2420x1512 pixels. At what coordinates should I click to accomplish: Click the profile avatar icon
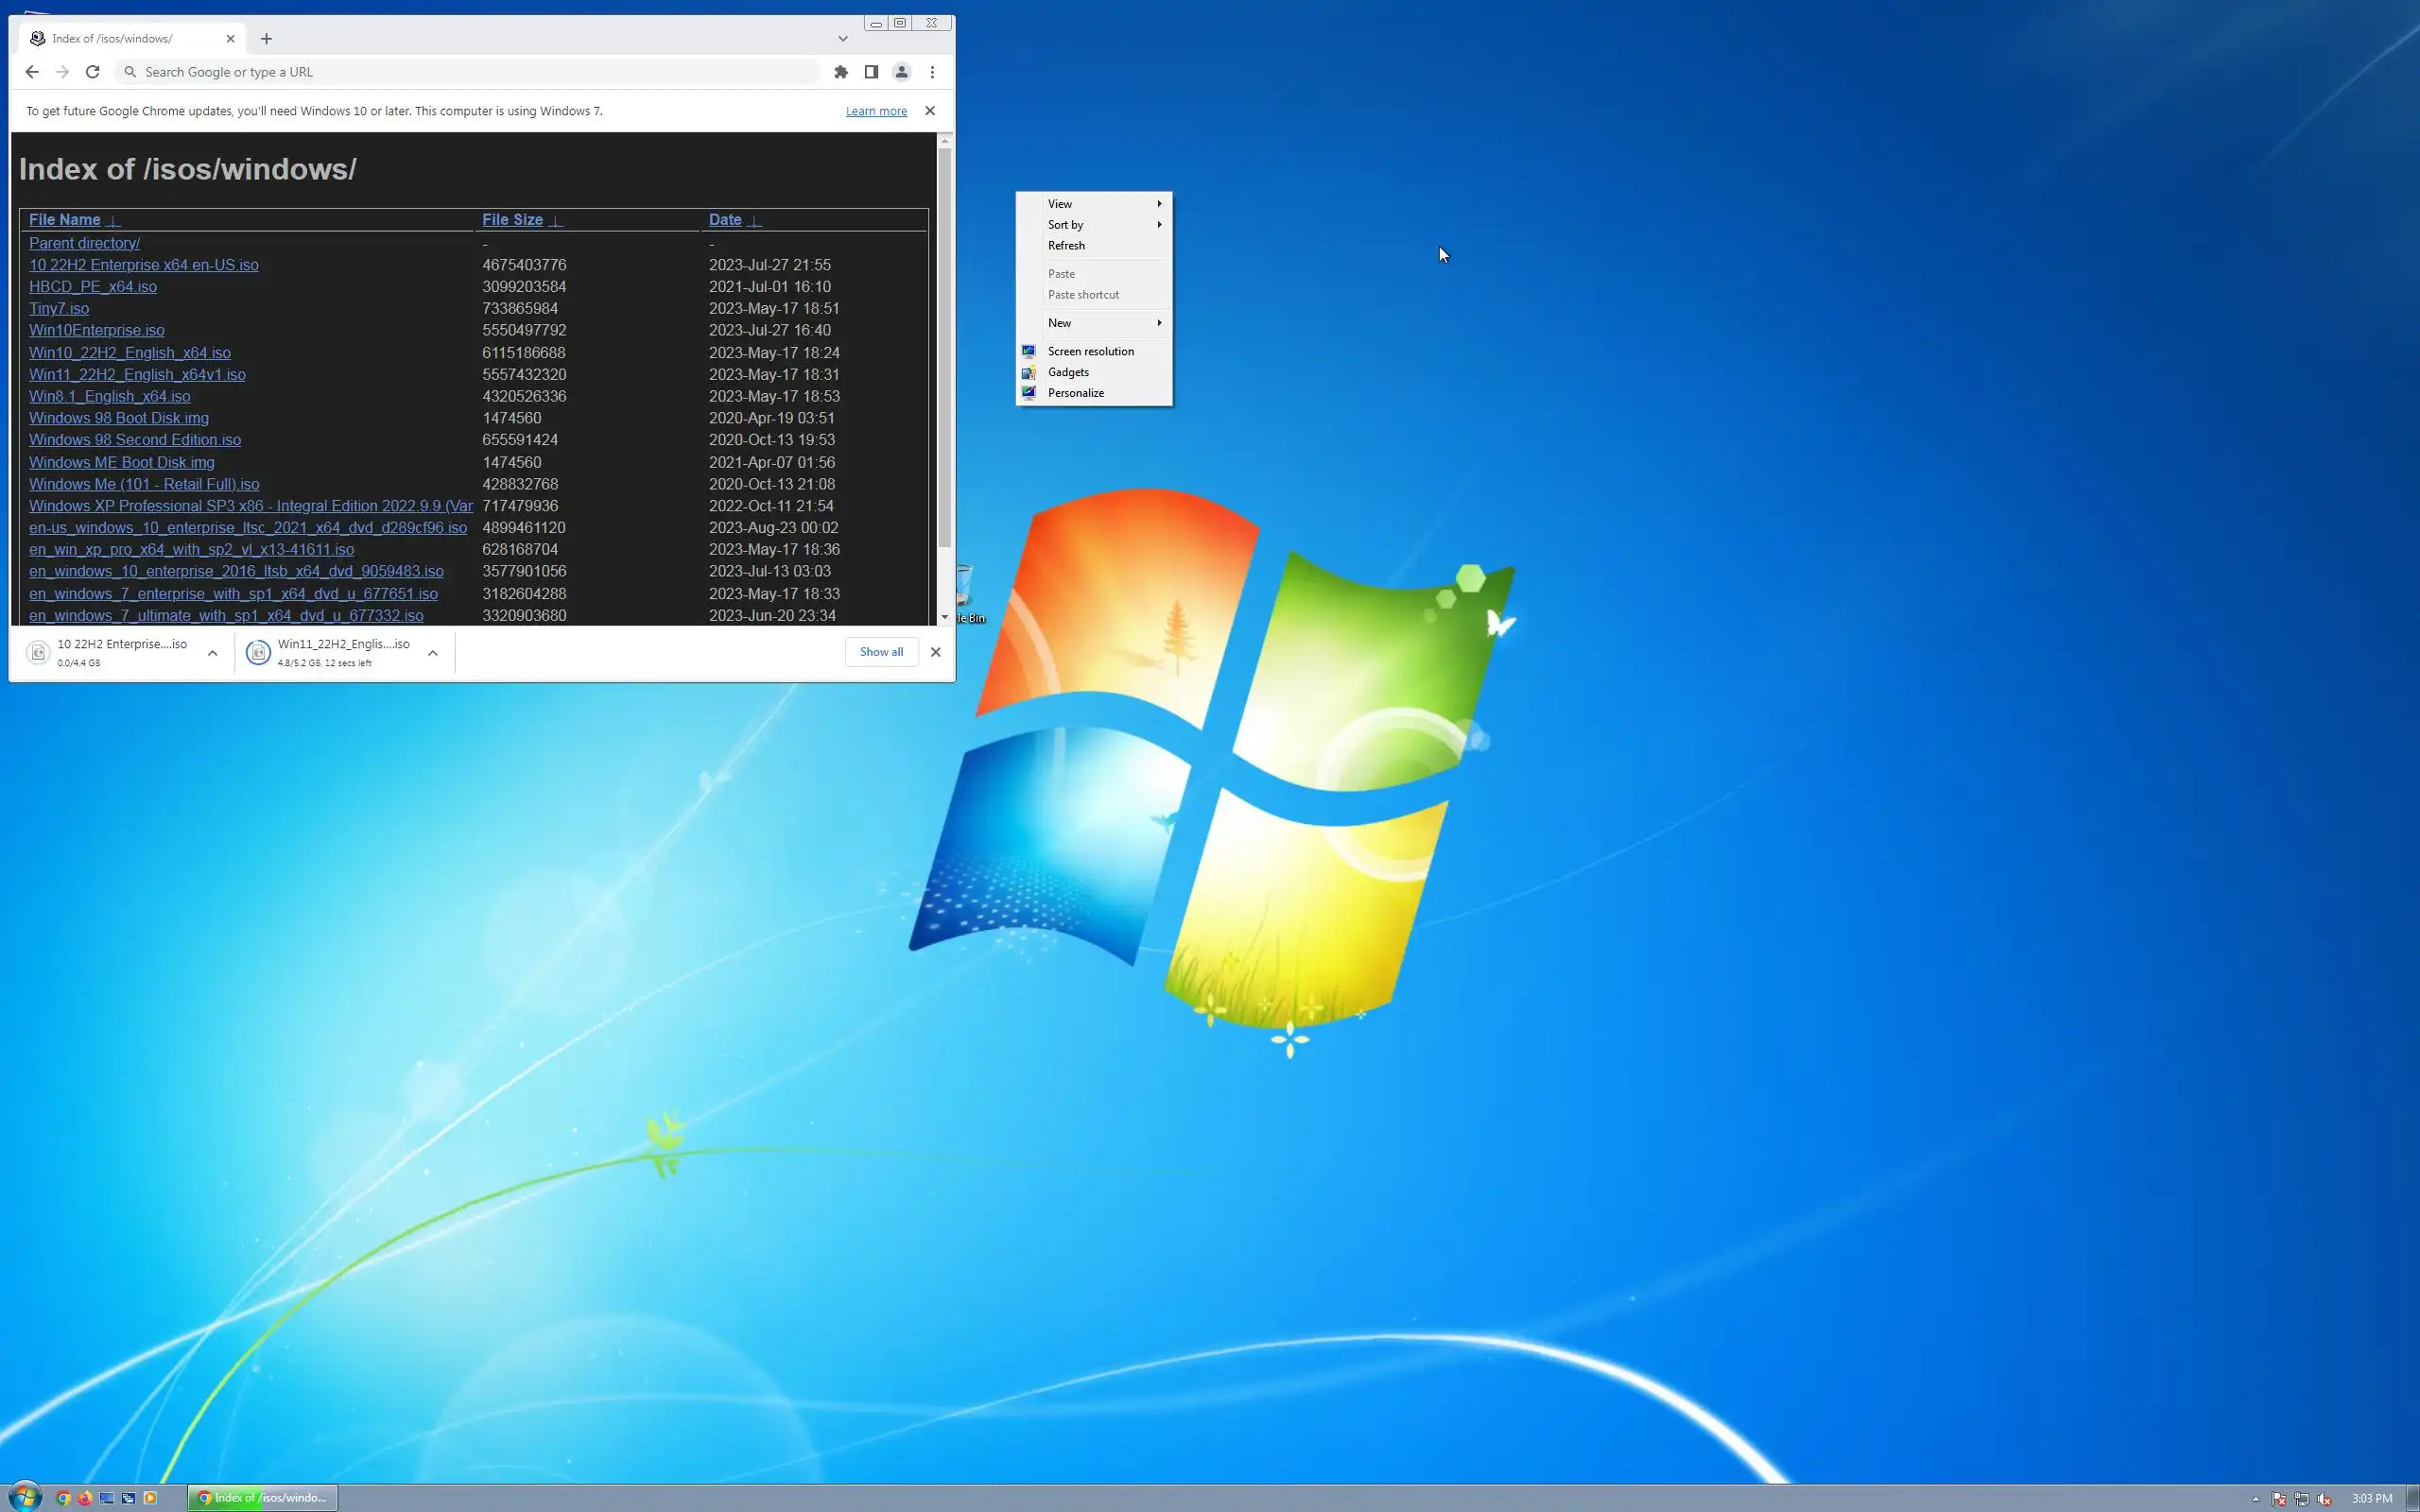[901, 72]
